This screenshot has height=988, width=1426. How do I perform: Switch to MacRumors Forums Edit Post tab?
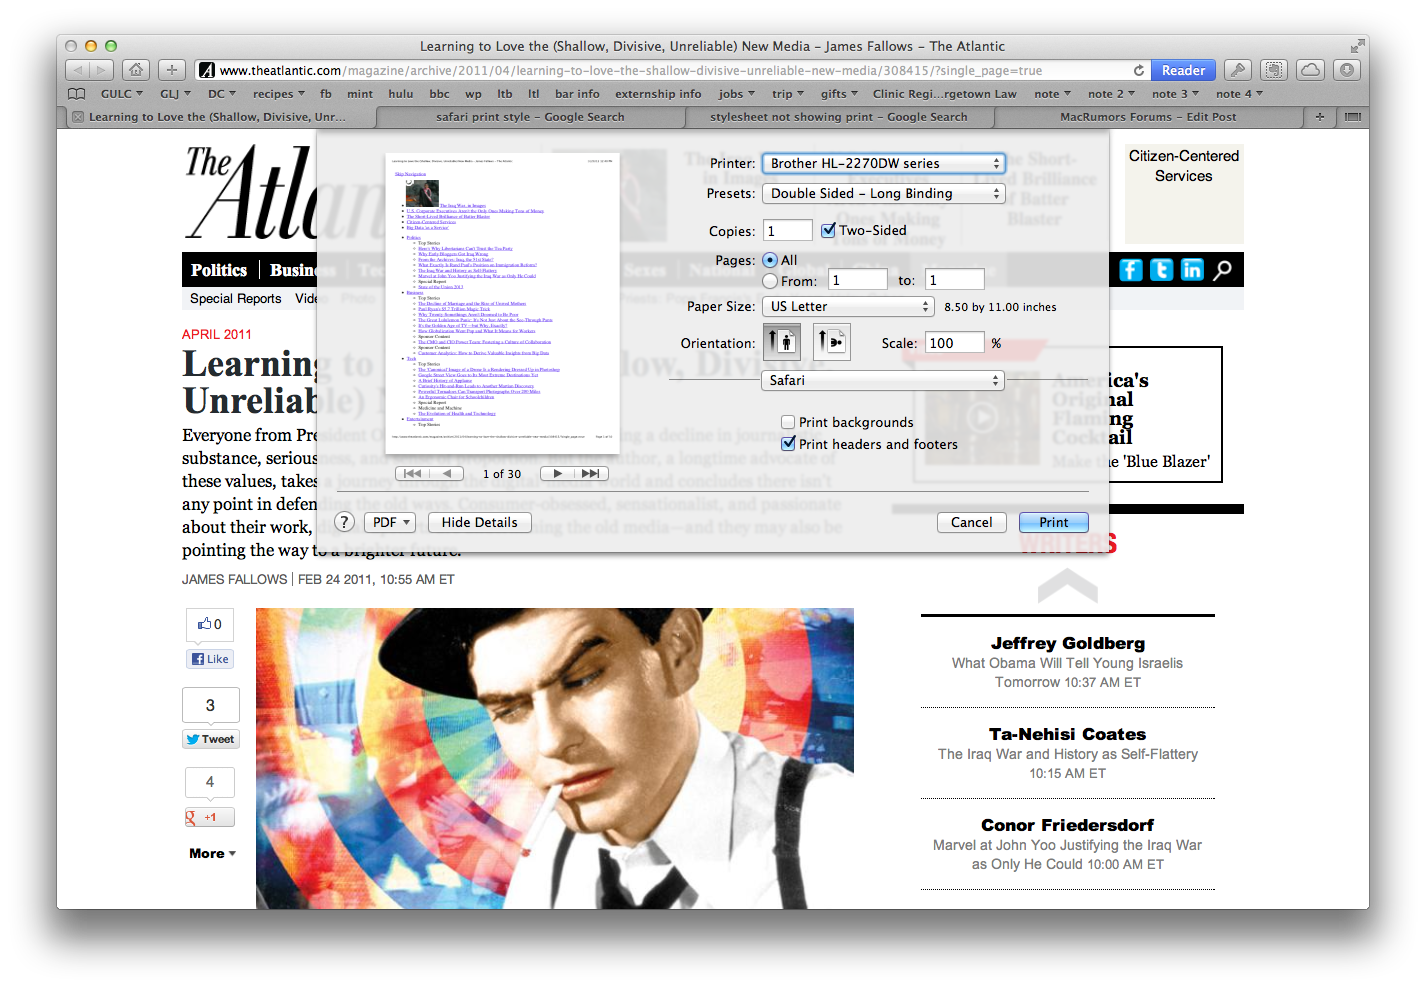(1148, 117)
